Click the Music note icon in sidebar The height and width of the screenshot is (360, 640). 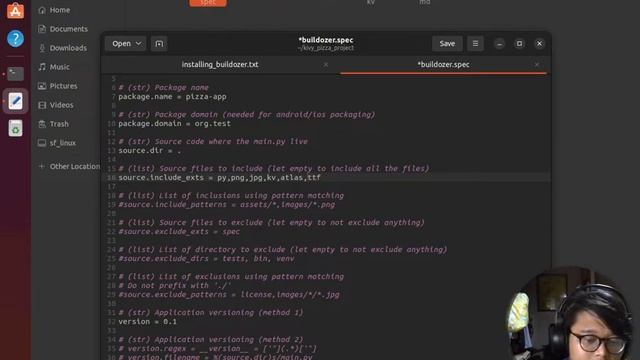pos(42,67)
